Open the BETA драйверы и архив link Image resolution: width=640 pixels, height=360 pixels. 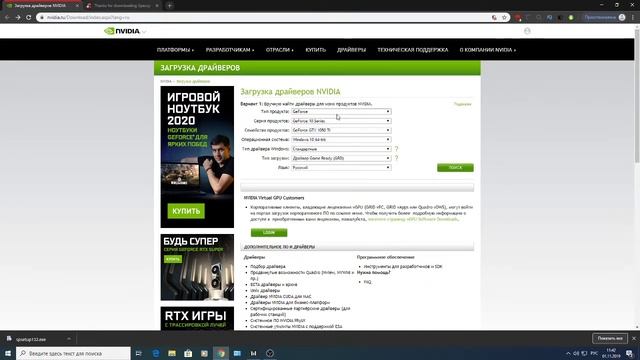coord(273,284)
